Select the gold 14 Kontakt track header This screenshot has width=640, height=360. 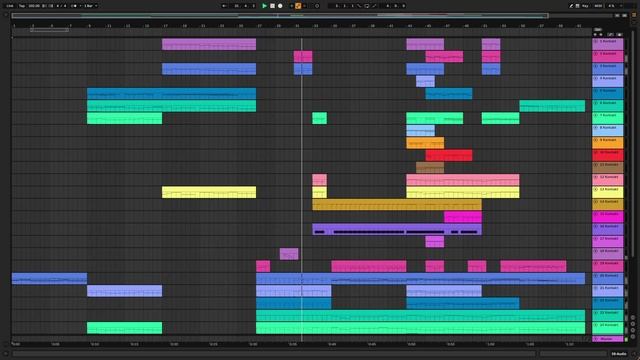[608, 204]
